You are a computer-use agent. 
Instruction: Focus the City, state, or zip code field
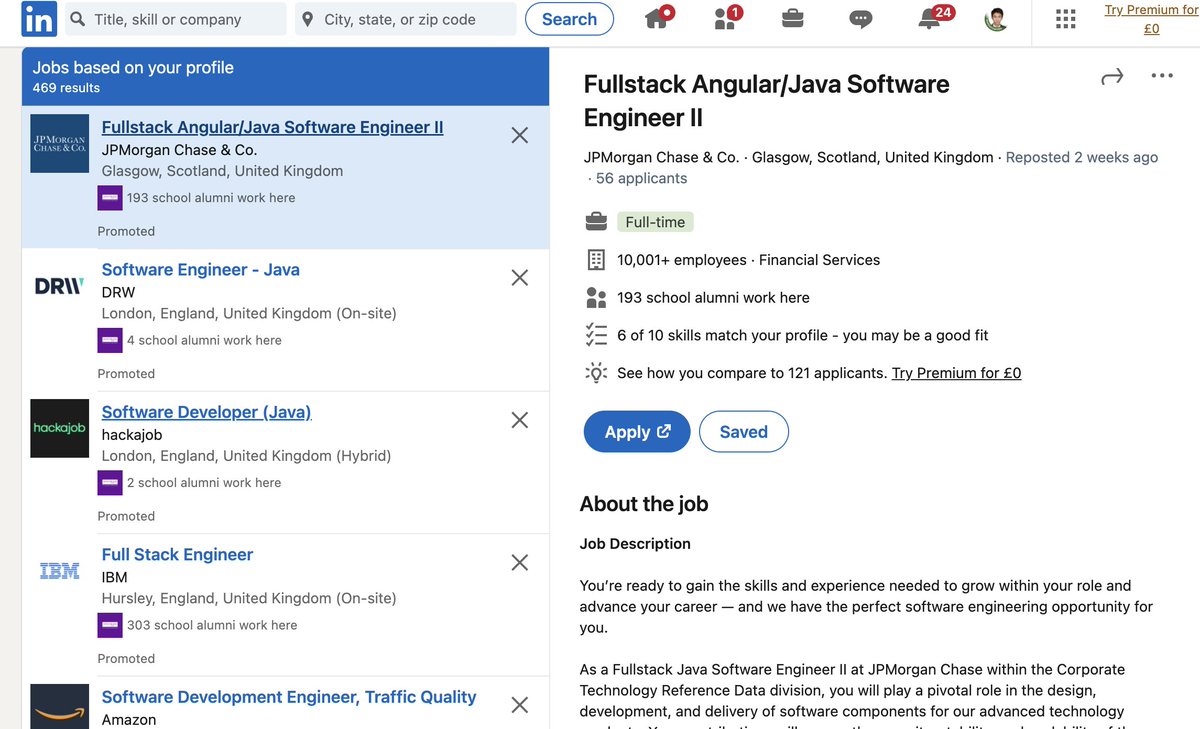406,19
